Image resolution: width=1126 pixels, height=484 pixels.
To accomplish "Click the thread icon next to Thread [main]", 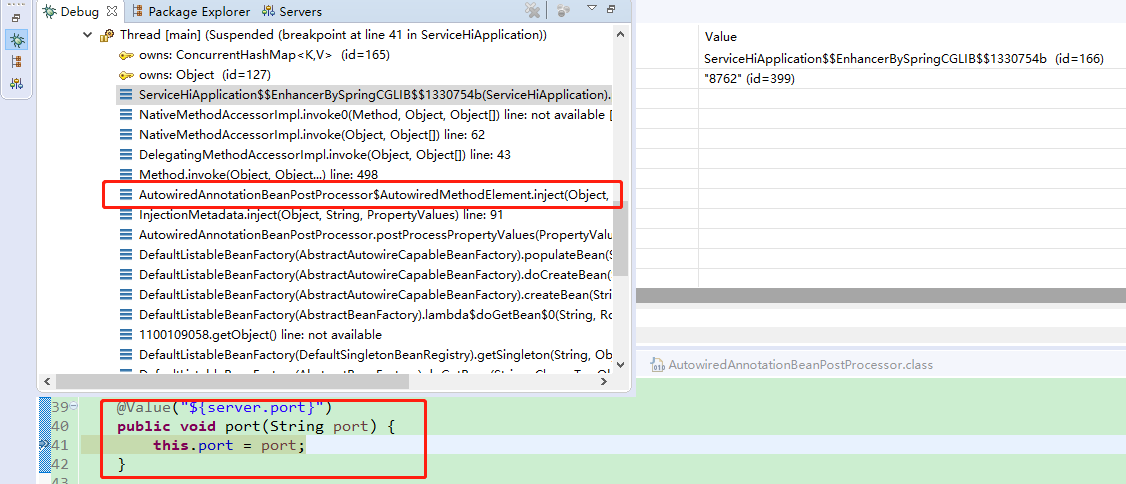I will 107,34.
